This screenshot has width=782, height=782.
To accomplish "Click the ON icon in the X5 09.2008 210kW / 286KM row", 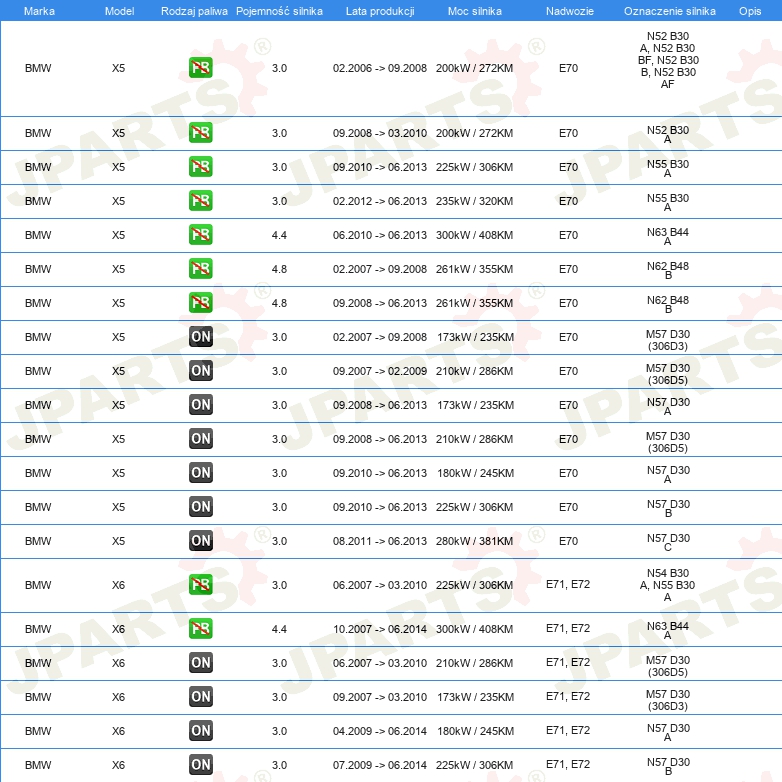I will tap(200, 438).
